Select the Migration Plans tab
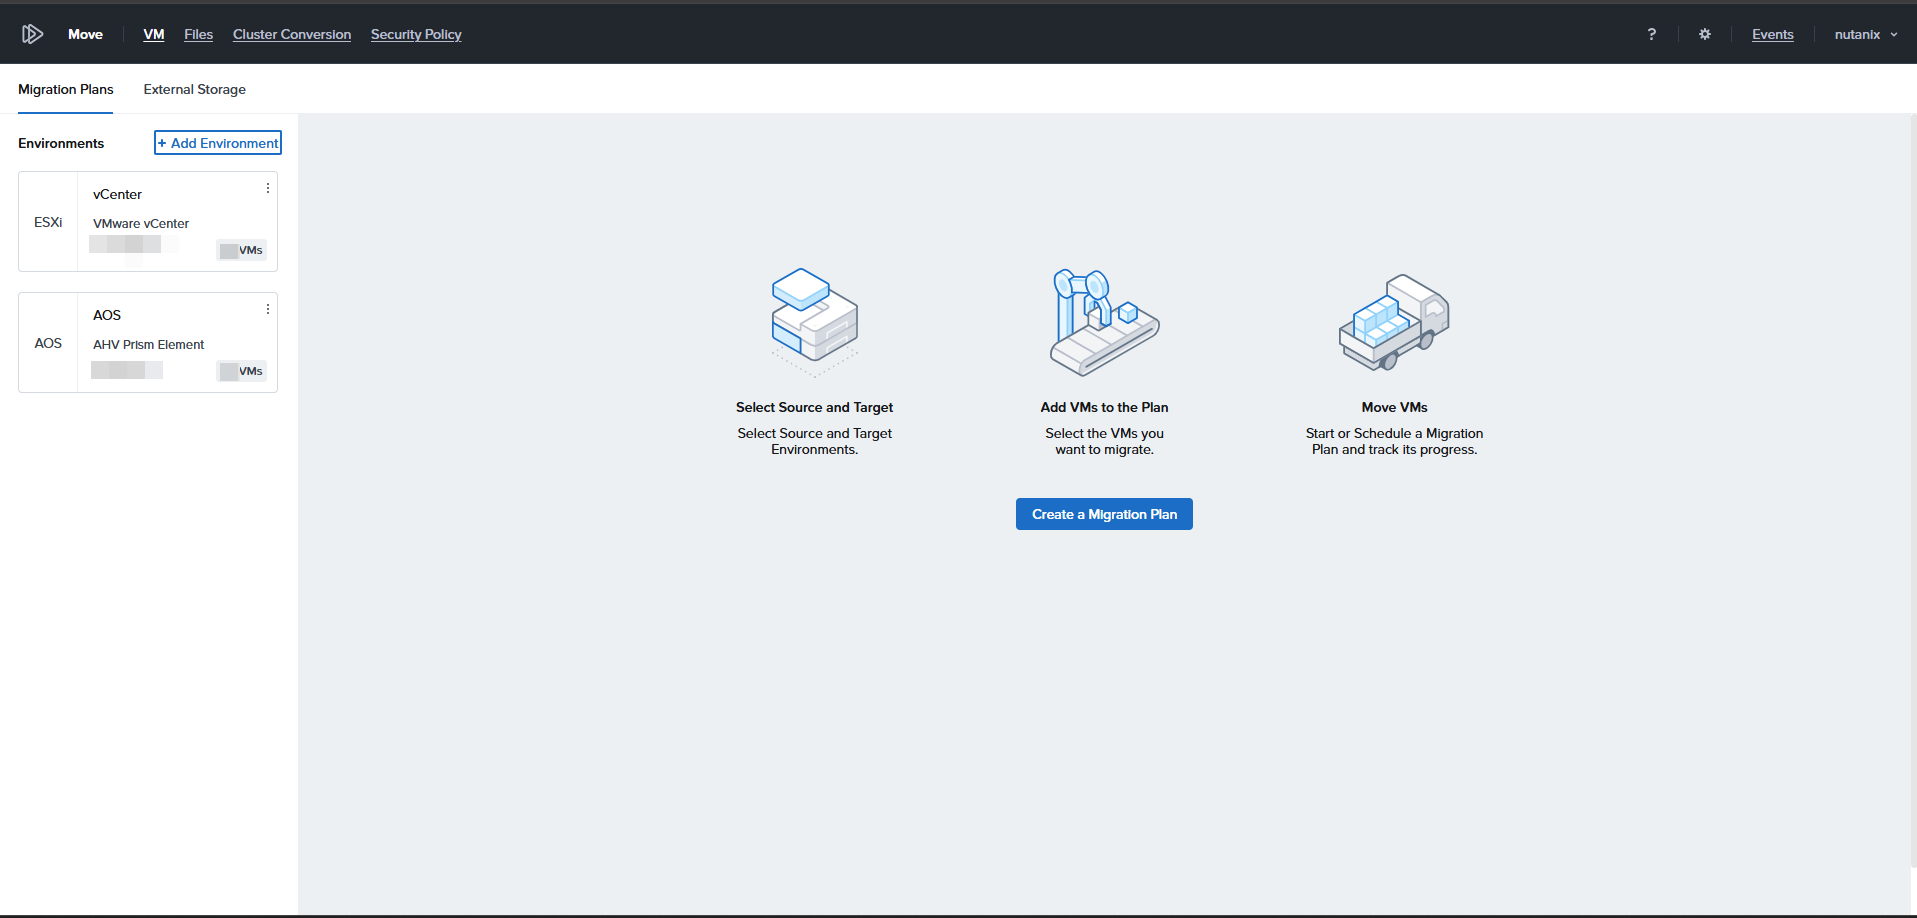This screenshot has width=1917, height=918. [x=66, y=89]
